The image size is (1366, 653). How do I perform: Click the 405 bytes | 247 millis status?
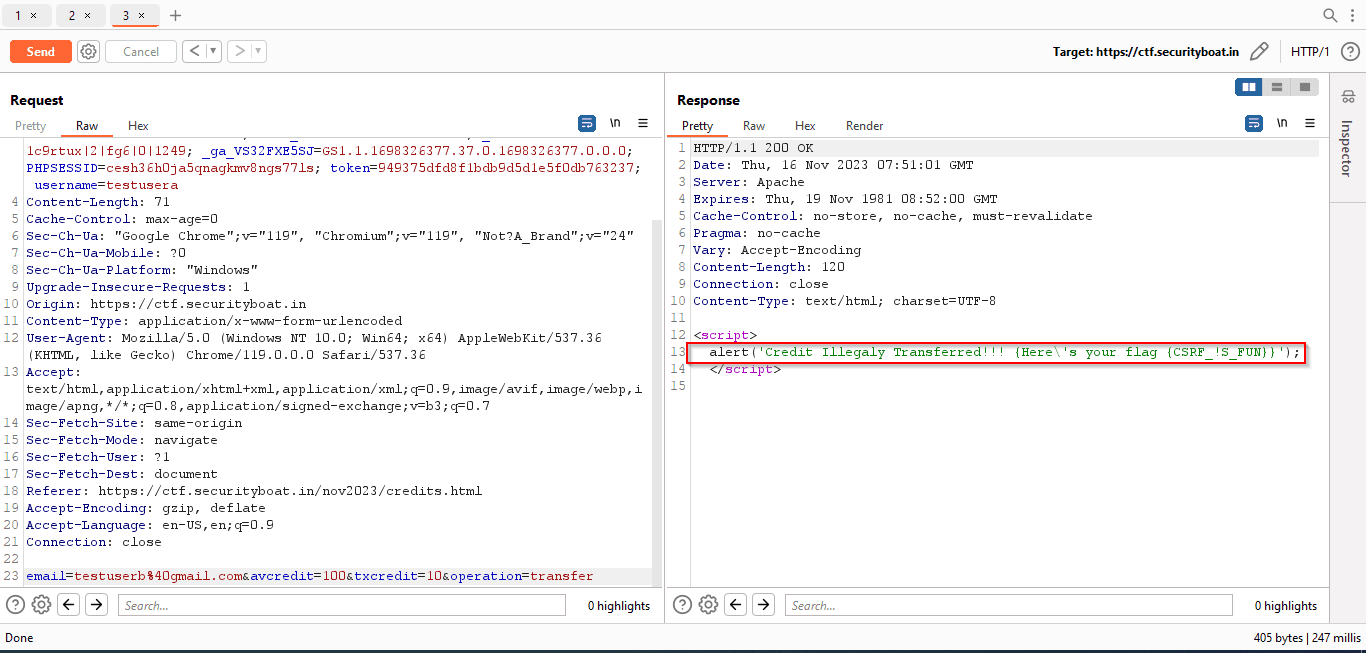point(1307,637)
